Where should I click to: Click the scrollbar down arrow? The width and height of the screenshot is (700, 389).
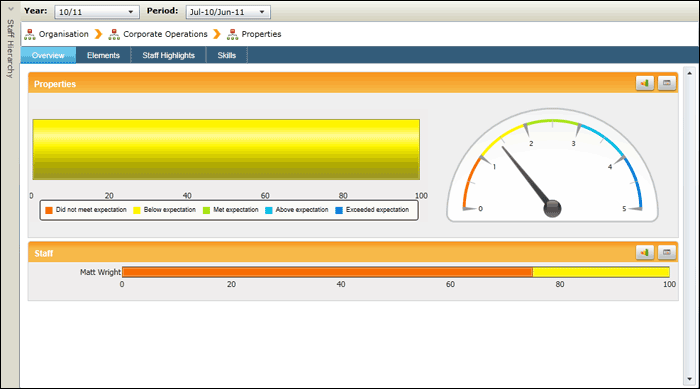[x=690, y=379]
